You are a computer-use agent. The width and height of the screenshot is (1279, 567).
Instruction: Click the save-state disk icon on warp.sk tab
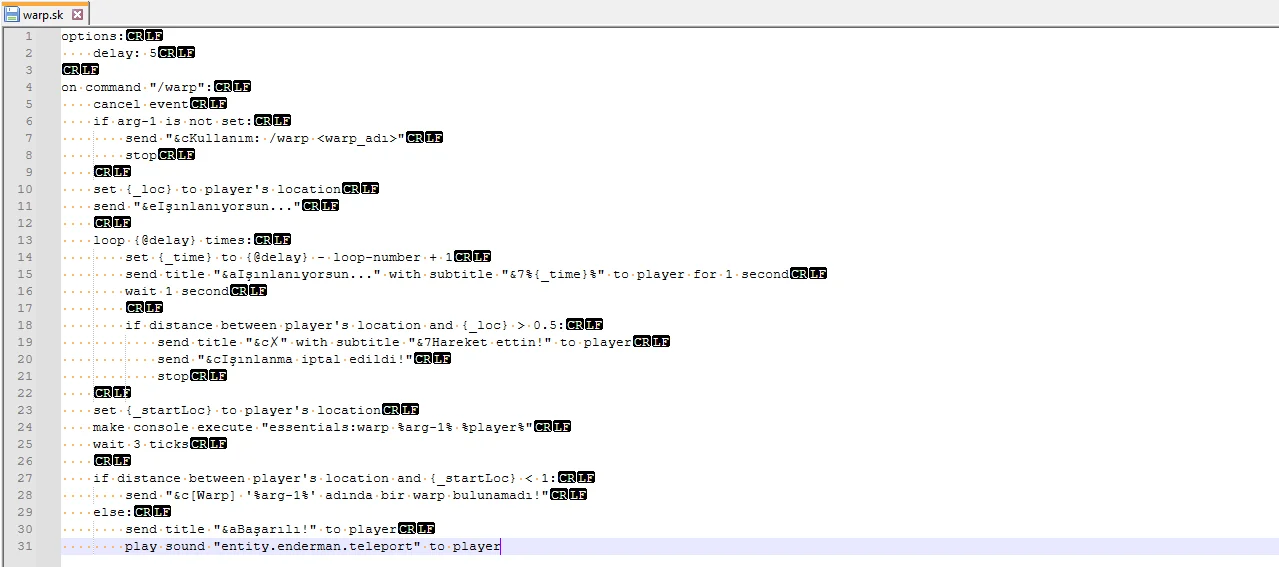tap(13, 15)
